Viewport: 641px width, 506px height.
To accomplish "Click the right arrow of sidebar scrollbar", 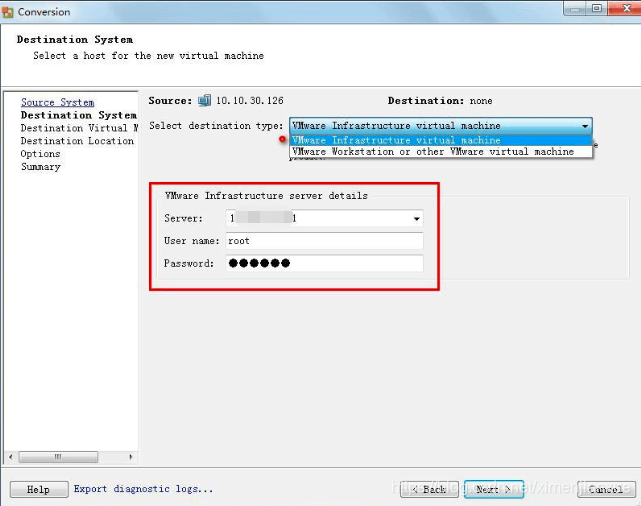I will tap(130, 457).
